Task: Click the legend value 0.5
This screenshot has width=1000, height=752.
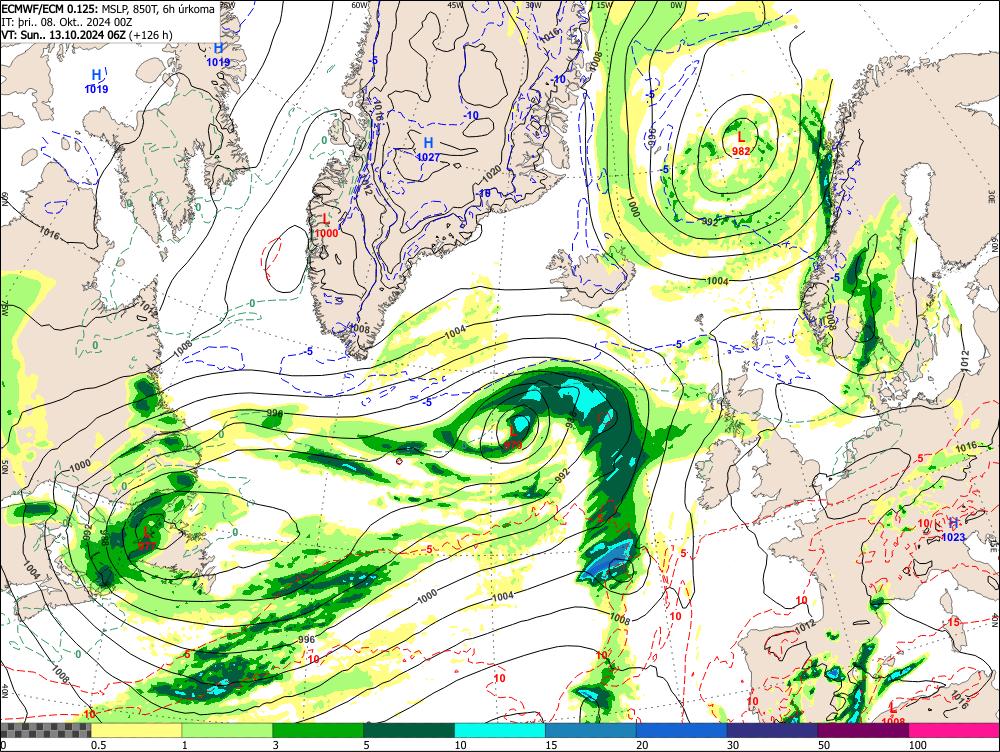Action: click(98, 745)
